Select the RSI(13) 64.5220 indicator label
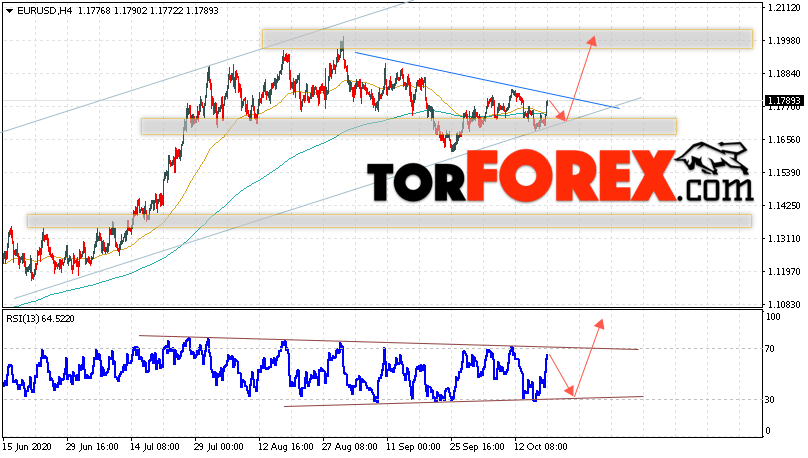Viewport: 808px width, 458px height. click(40, 319)
